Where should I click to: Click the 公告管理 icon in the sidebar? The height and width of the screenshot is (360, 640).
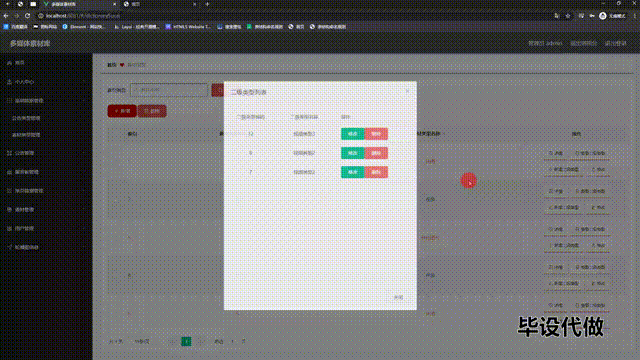click(x=9, y=153)
